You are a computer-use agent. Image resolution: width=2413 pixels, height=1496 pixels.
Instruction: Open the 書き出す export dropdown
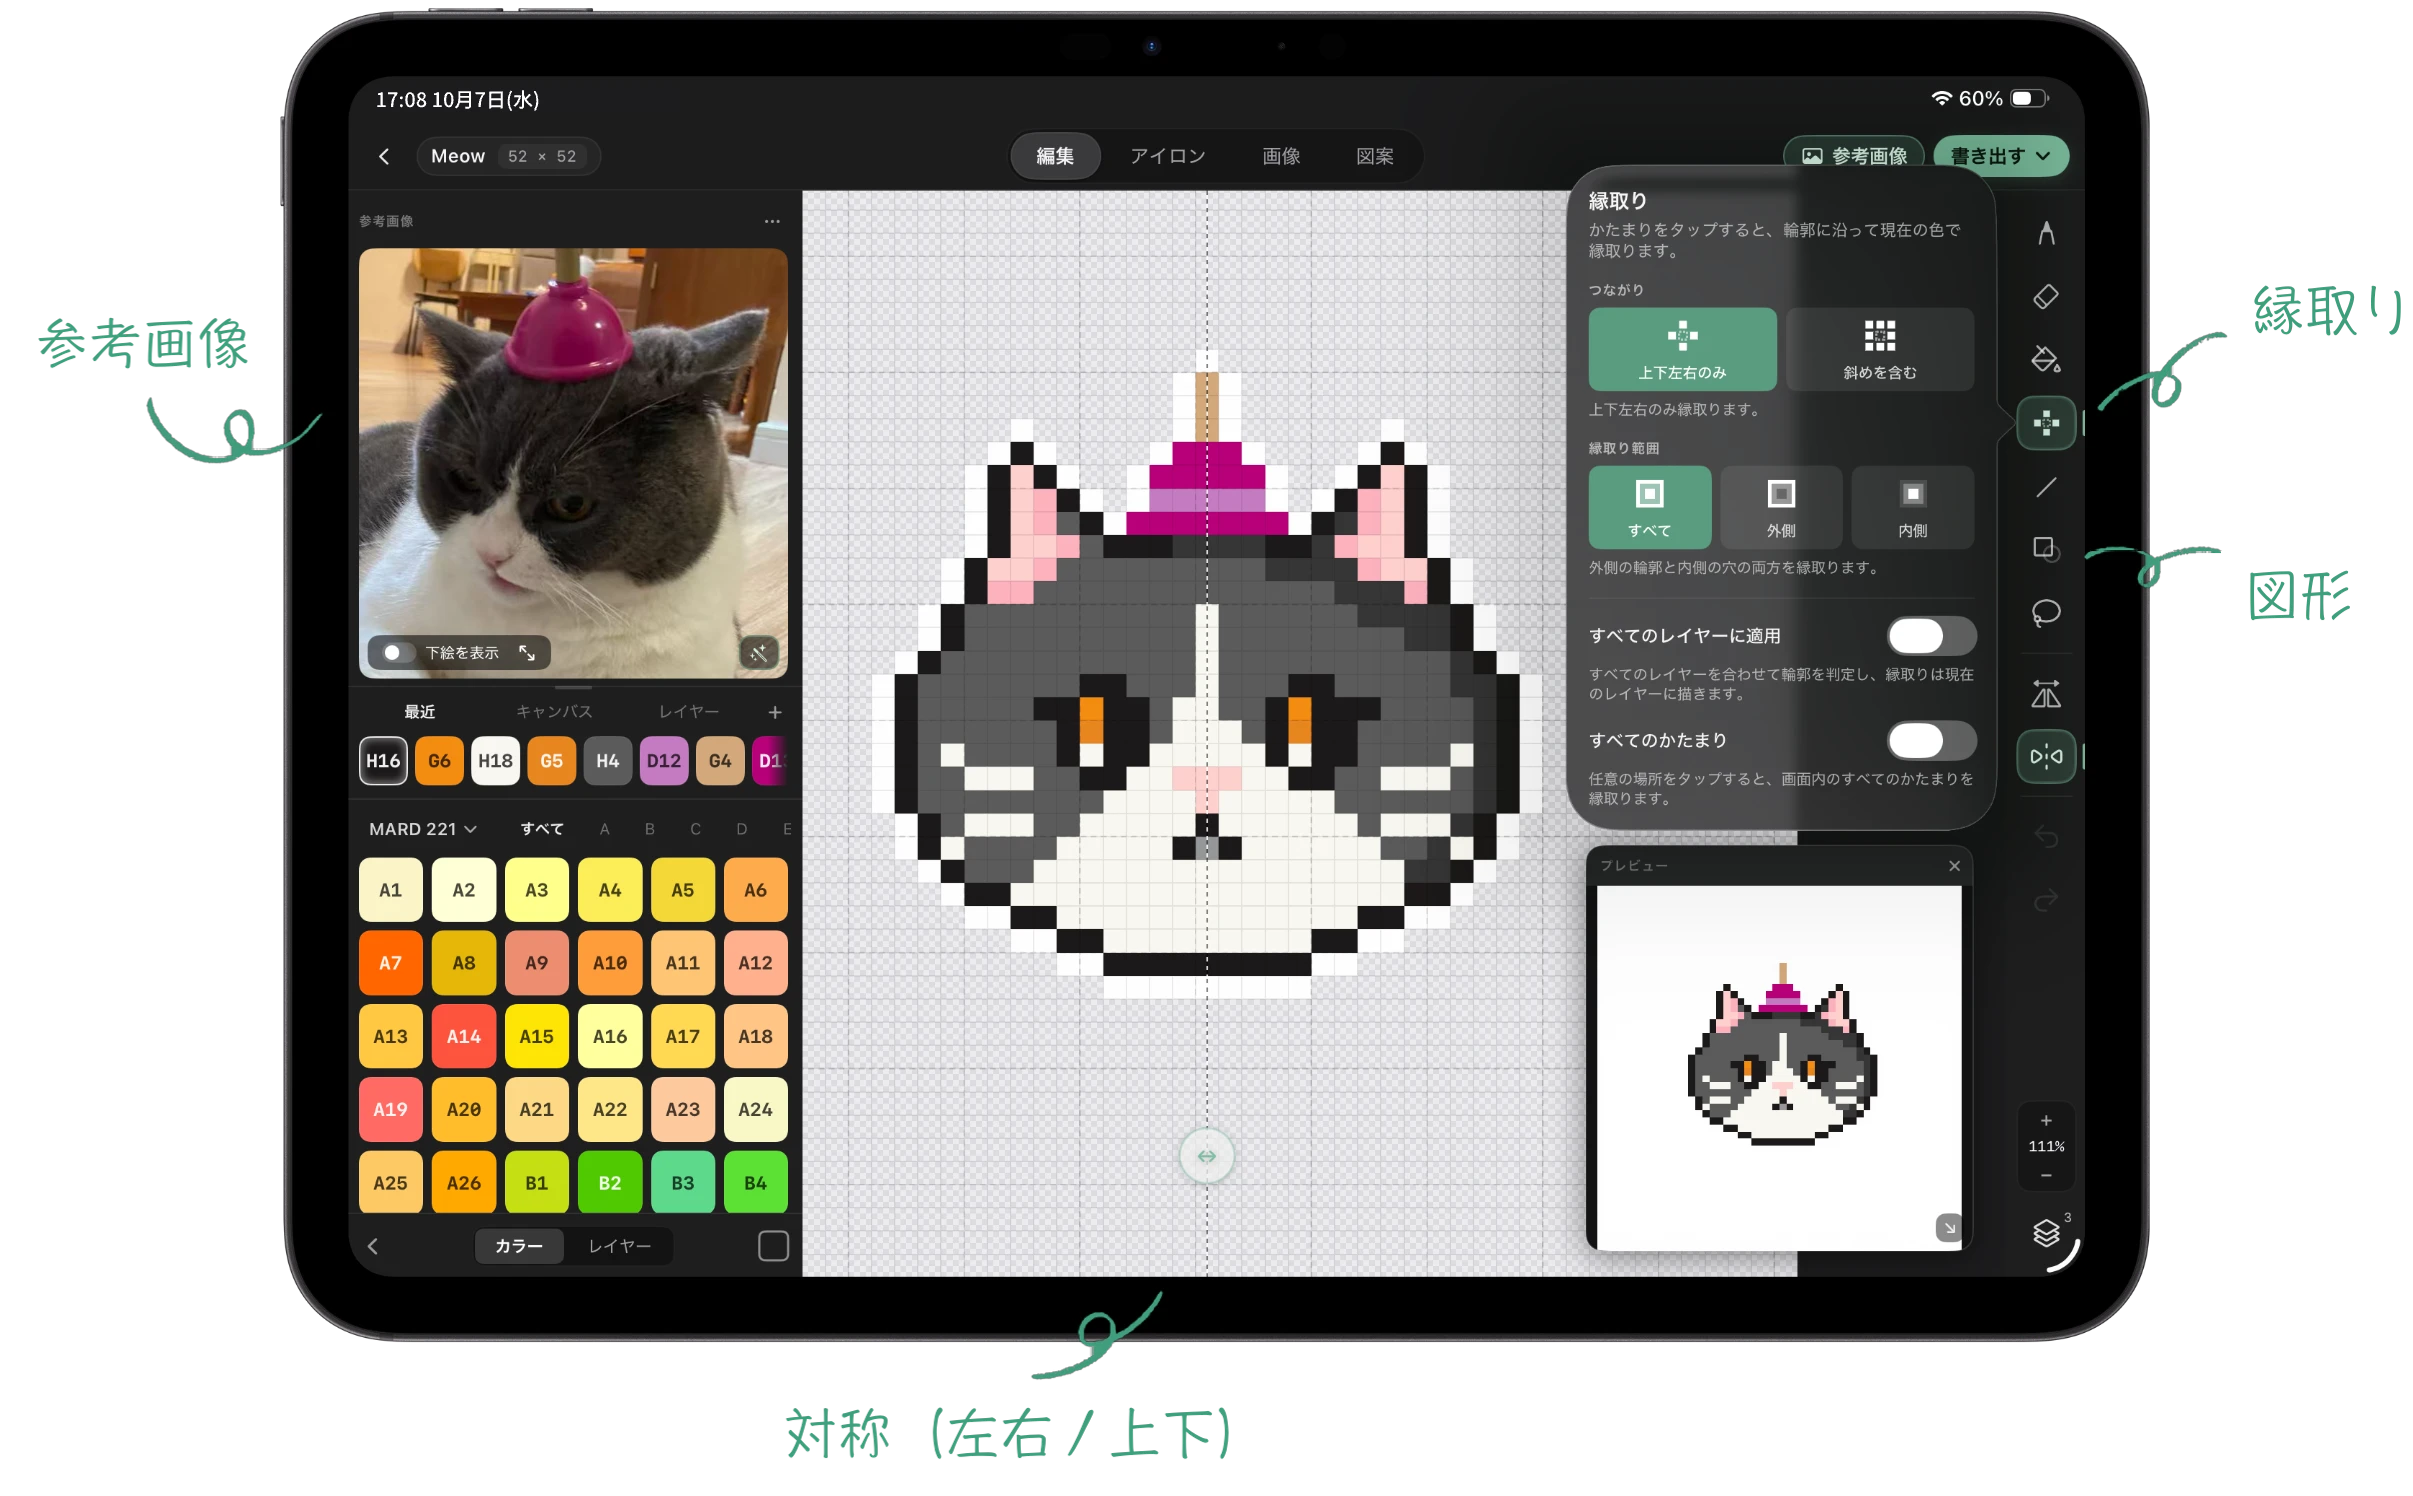click(1999, 156)
